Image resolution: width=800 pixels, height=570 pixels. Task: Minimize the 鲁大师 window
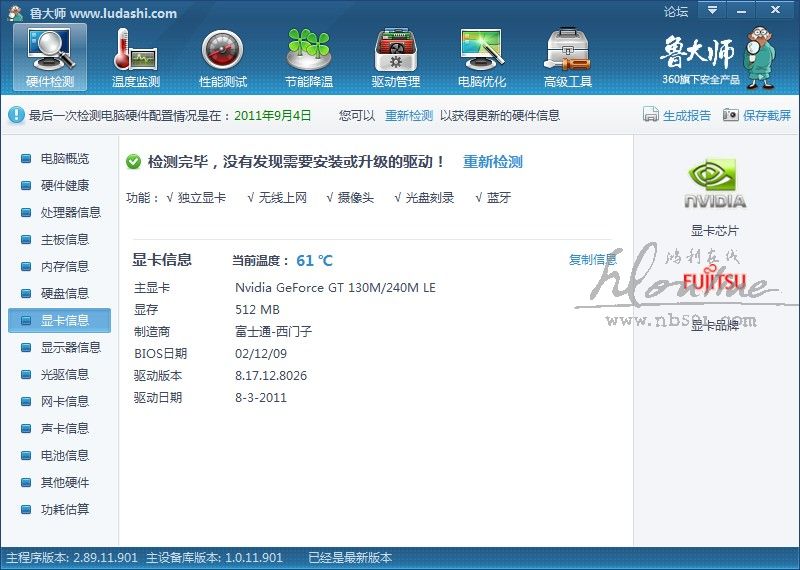tap(741, 10)
